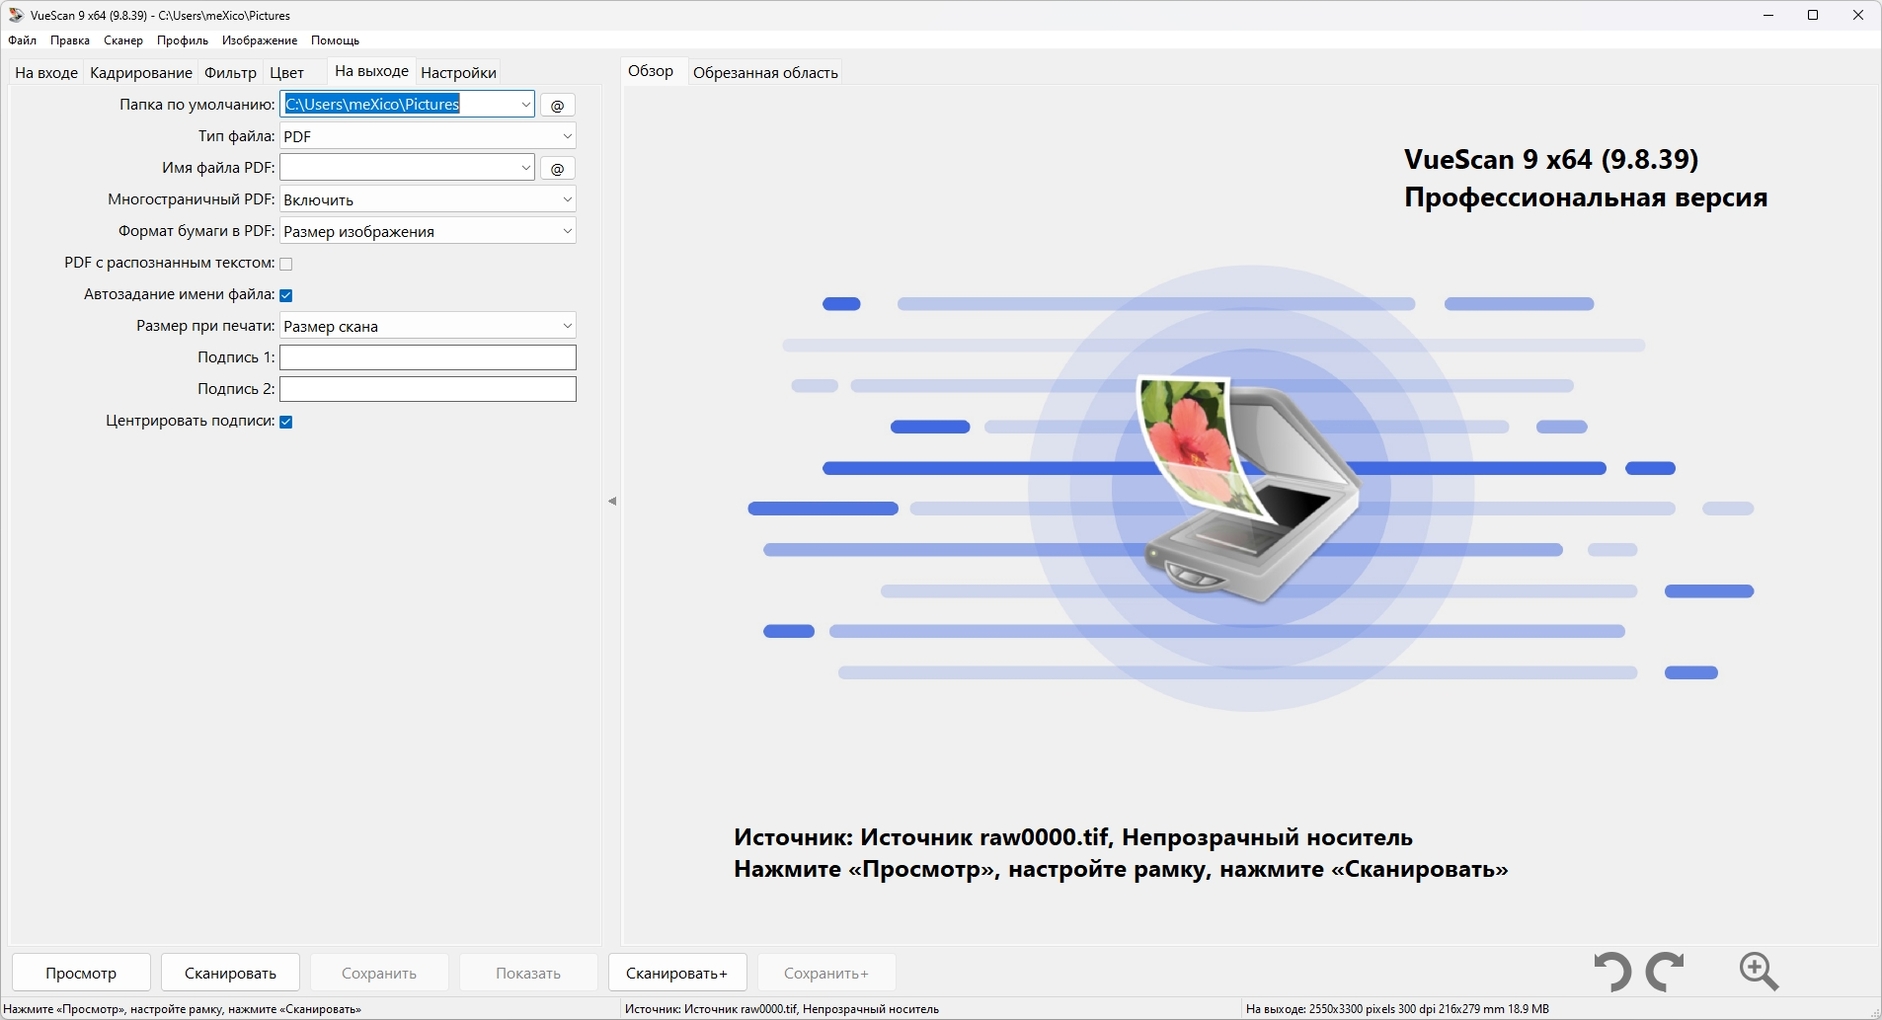
Task: Click the @ button next to default folder
Action: point(558,105)
